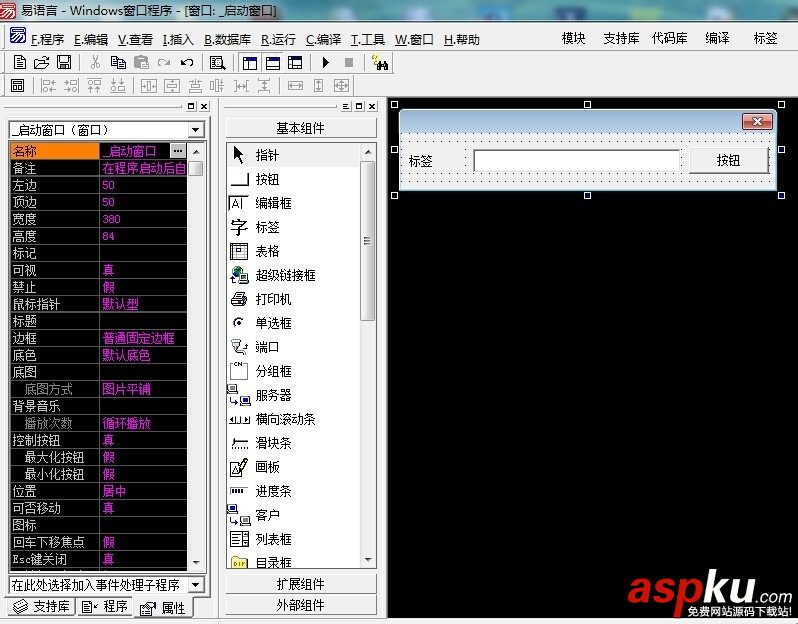Select the 滑块条 component

click(294, 443)
